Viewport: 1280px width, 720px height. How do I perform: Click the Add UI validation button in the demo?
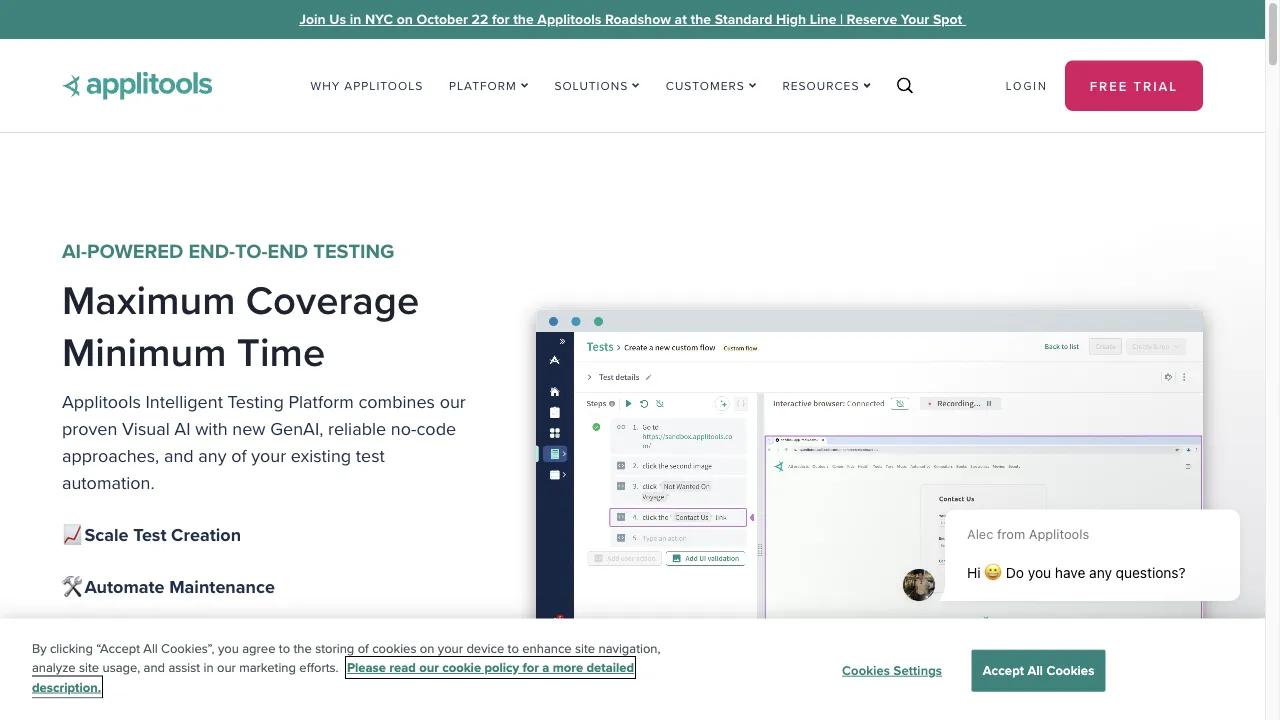pos(706,559)
